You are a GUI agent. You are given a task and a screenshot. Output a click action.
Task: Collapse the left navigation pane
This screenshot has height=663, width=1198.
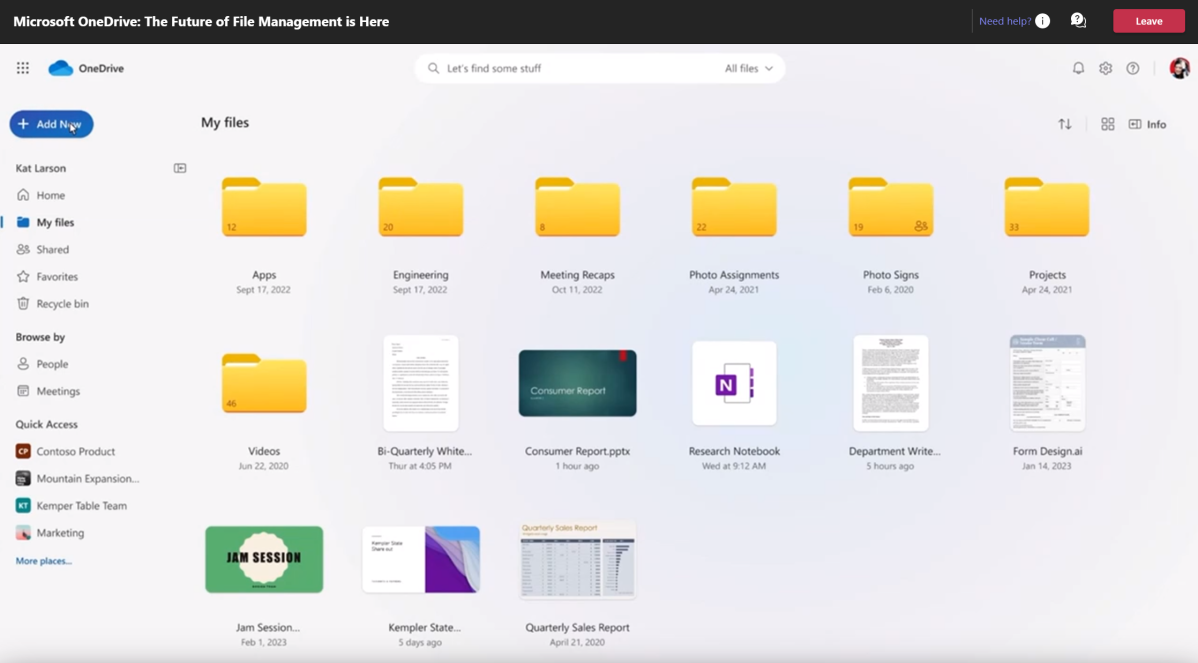pyautogui.click(x=180, y=168)
